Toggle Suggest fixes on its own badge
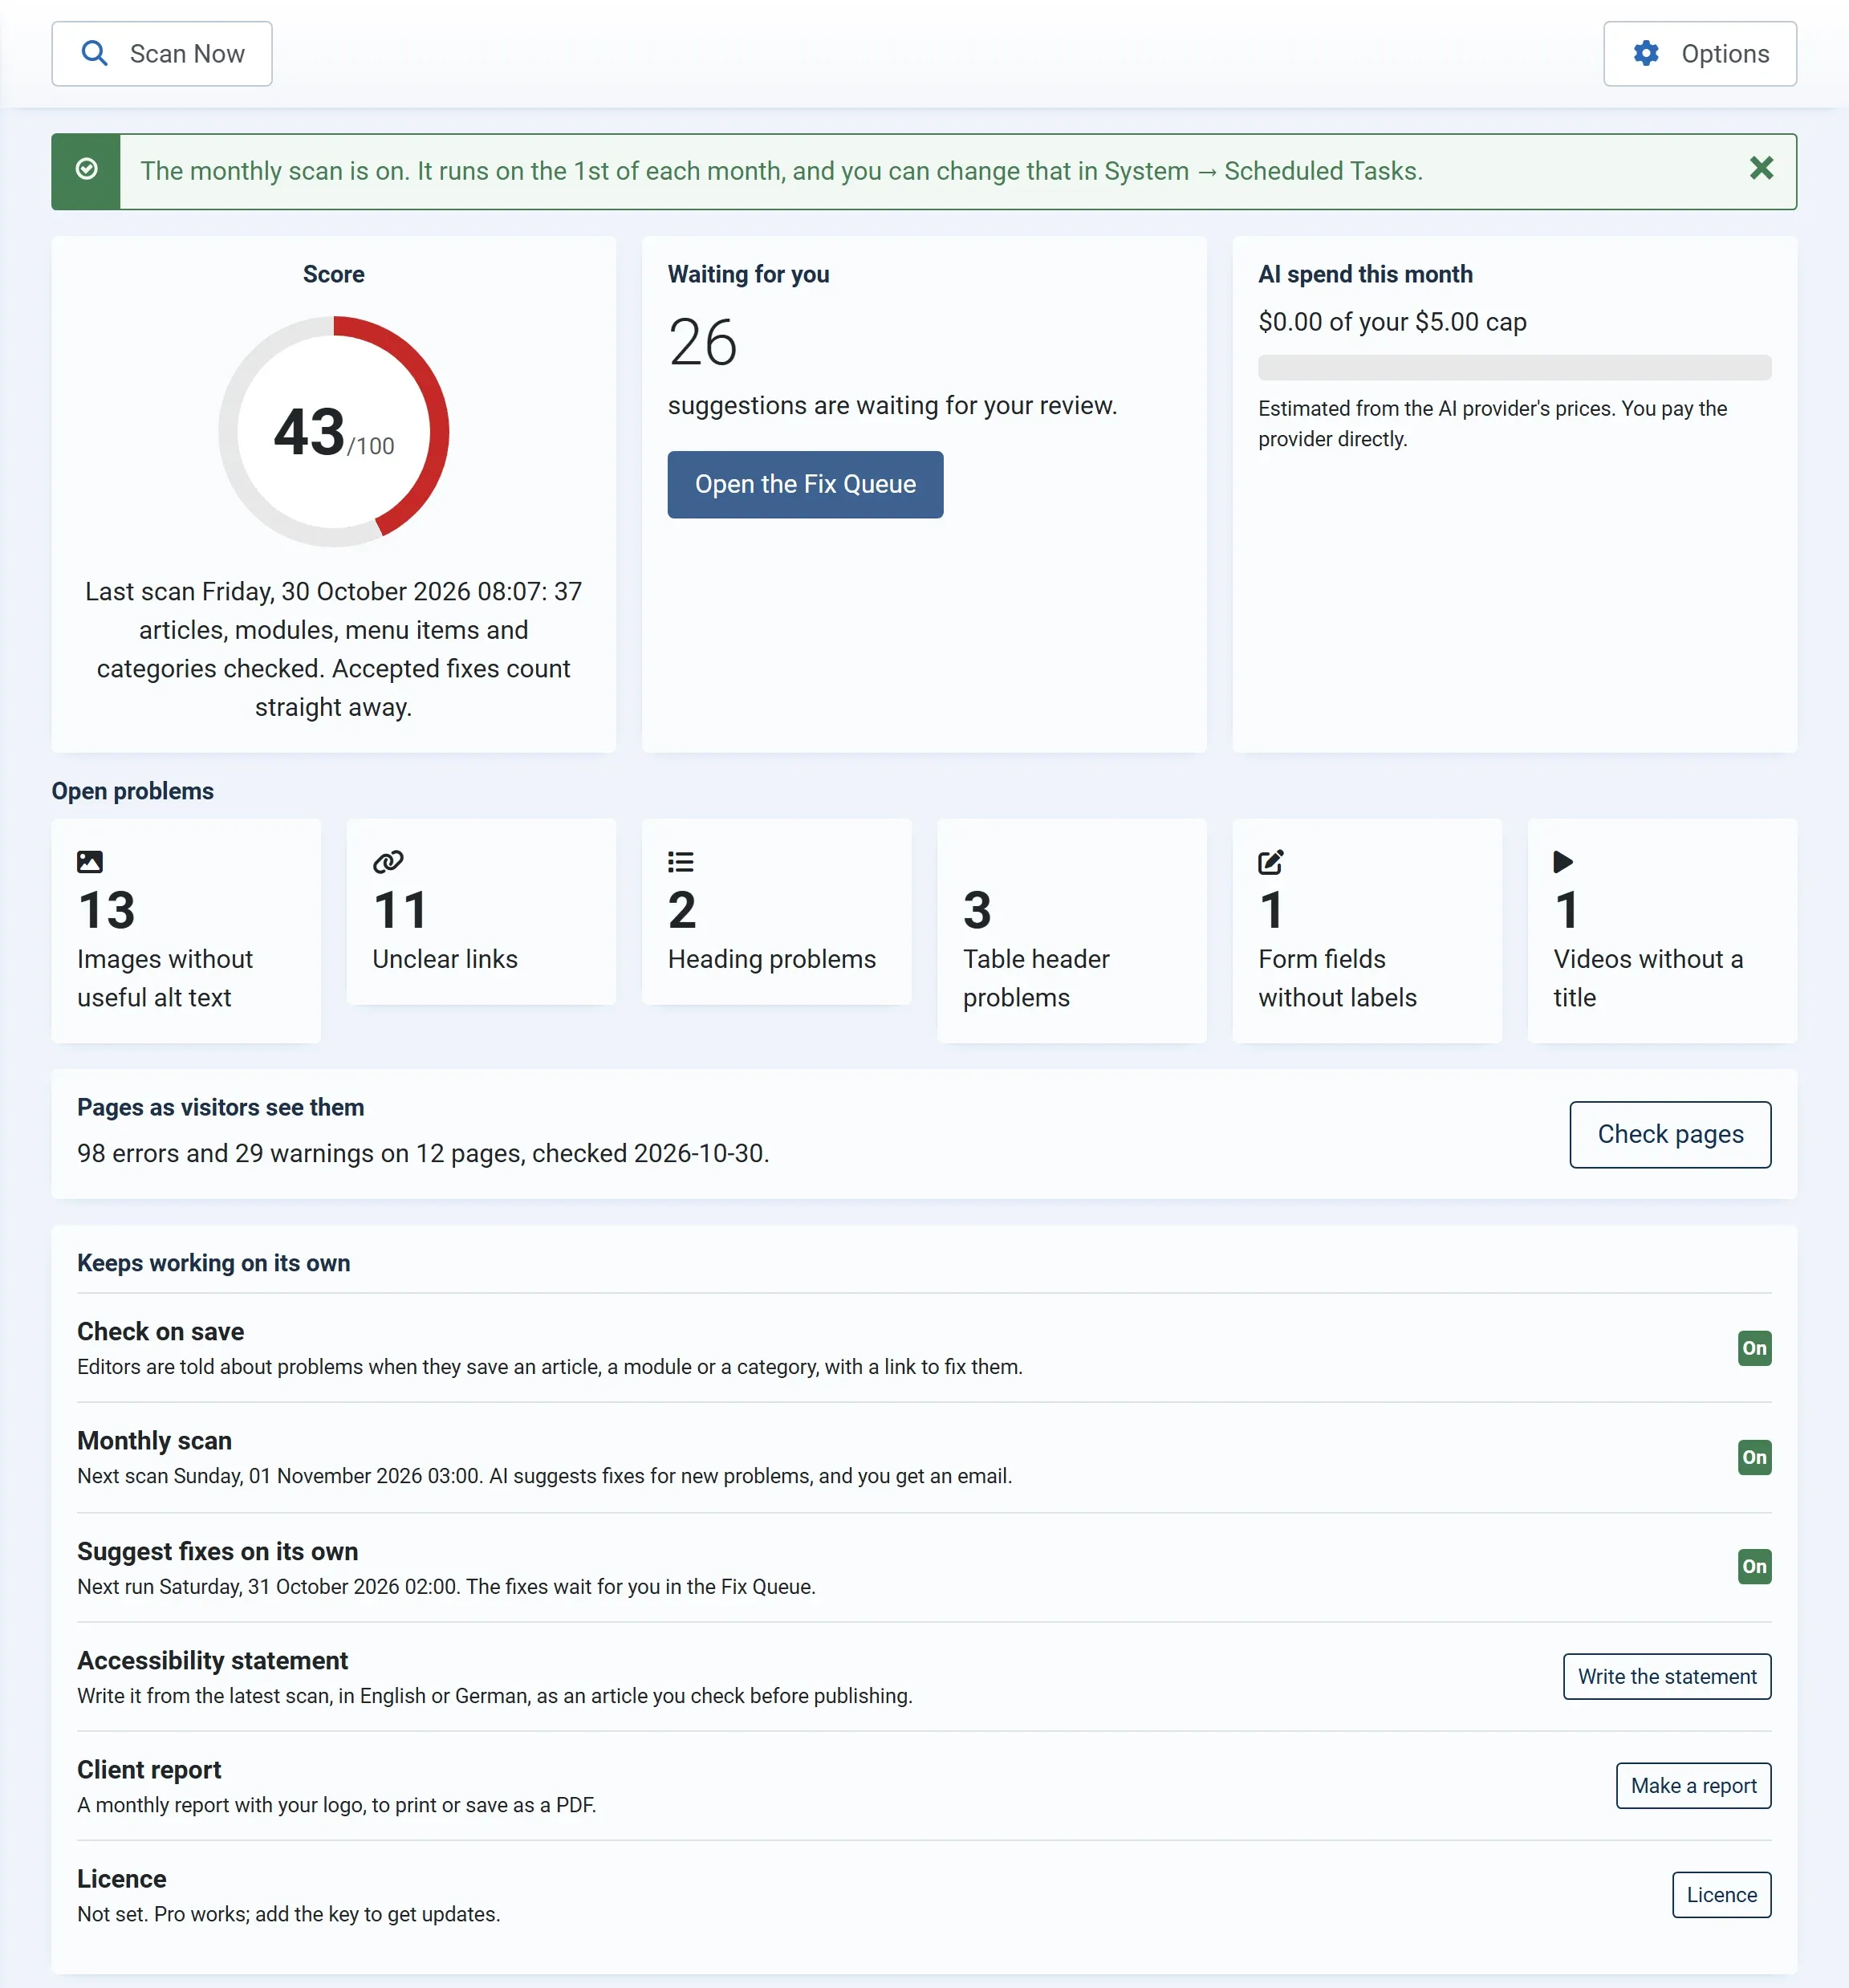1849x1988 pixels. (1754, 1566)
